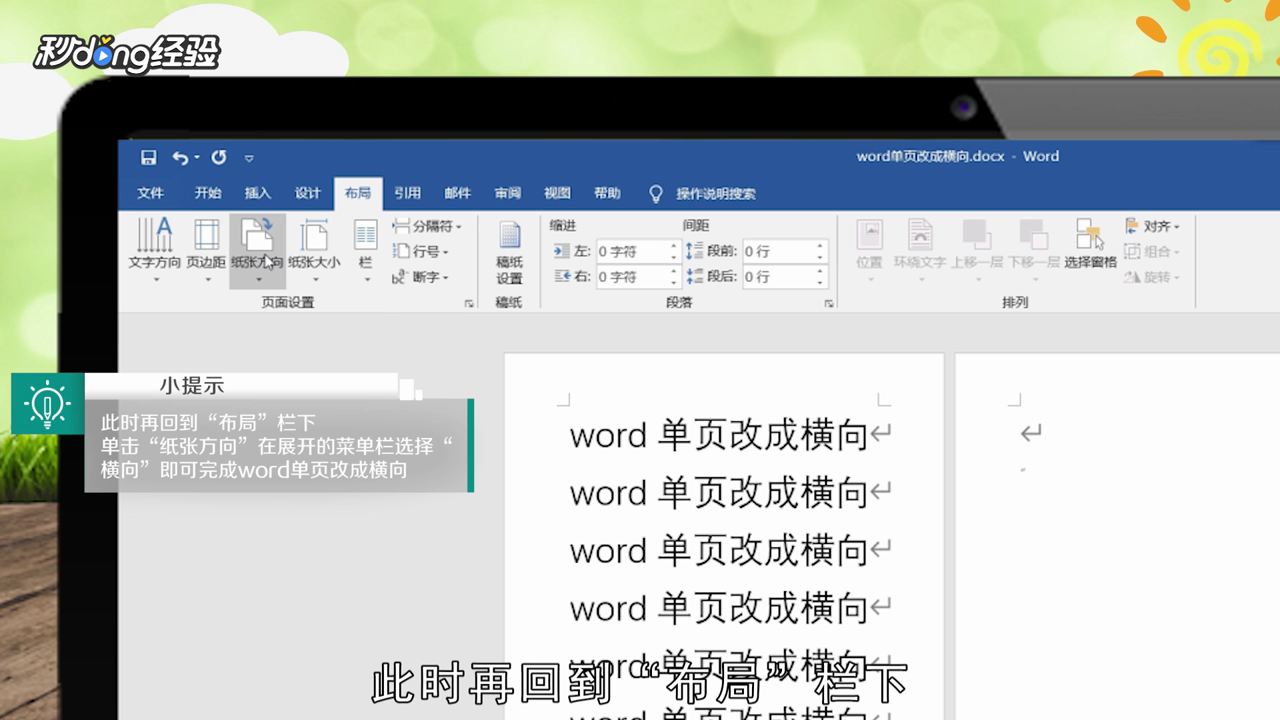Open the 对齐 align dropdown
The height and width of the screenshot is (720, 1280).
pyautogui.click(x=1153, y=227)
